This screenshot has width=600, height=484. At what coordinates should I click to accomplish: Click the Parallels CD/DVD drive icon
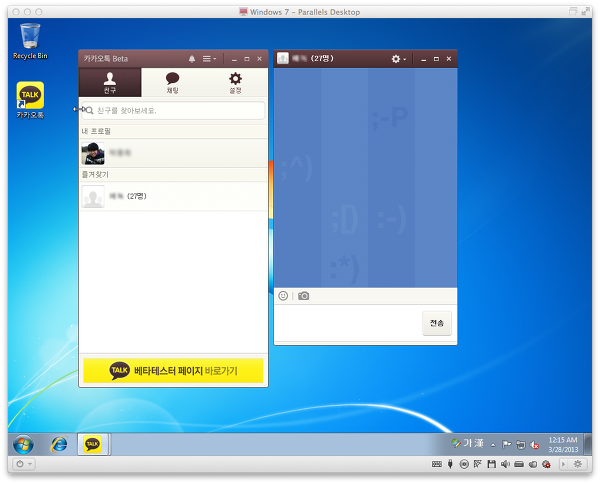coord(464,464)
